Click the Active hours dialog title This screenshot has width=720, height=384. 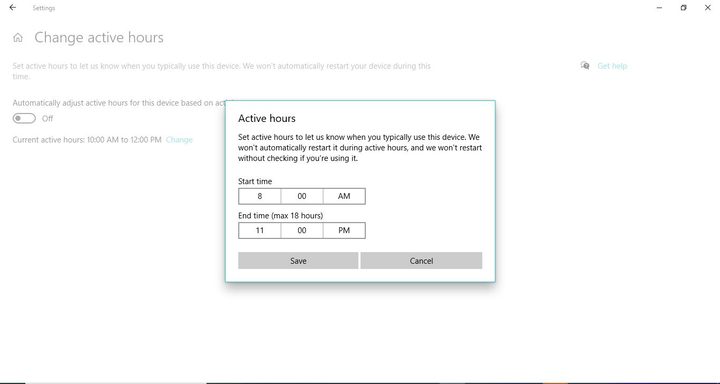tap(267, 119)
